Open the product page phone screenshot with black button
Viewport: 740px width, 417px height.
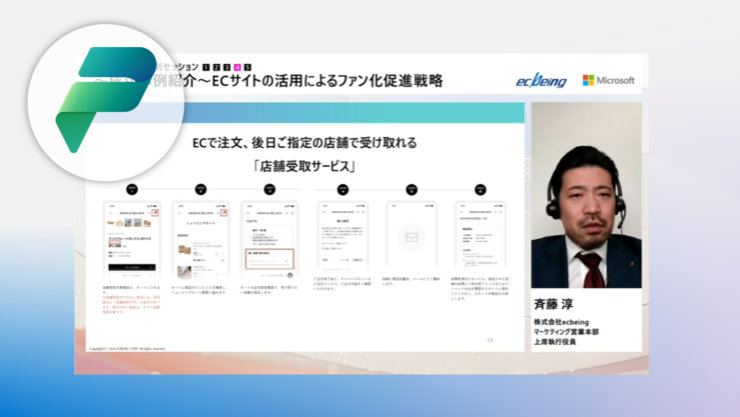132,240
